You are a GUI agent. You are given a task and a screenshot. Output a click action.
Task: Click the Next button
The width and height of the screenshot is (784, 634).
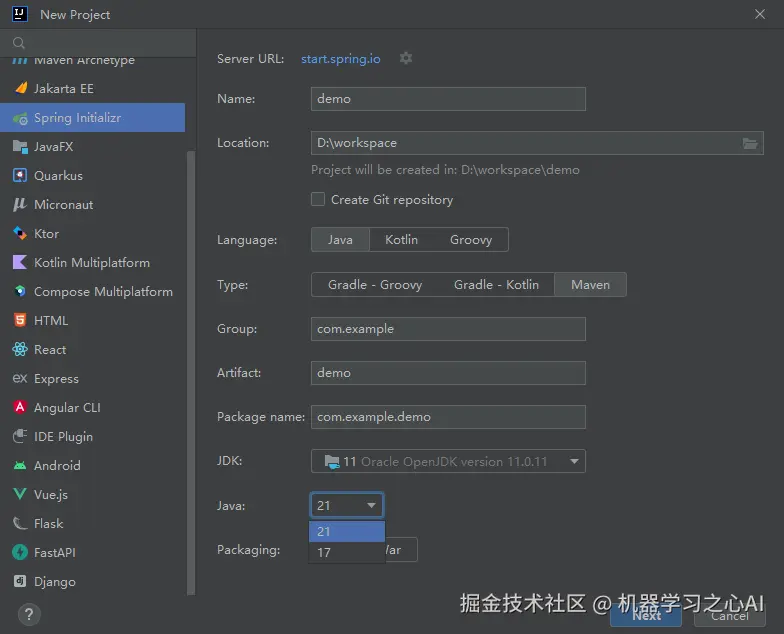tap(646, 616)
